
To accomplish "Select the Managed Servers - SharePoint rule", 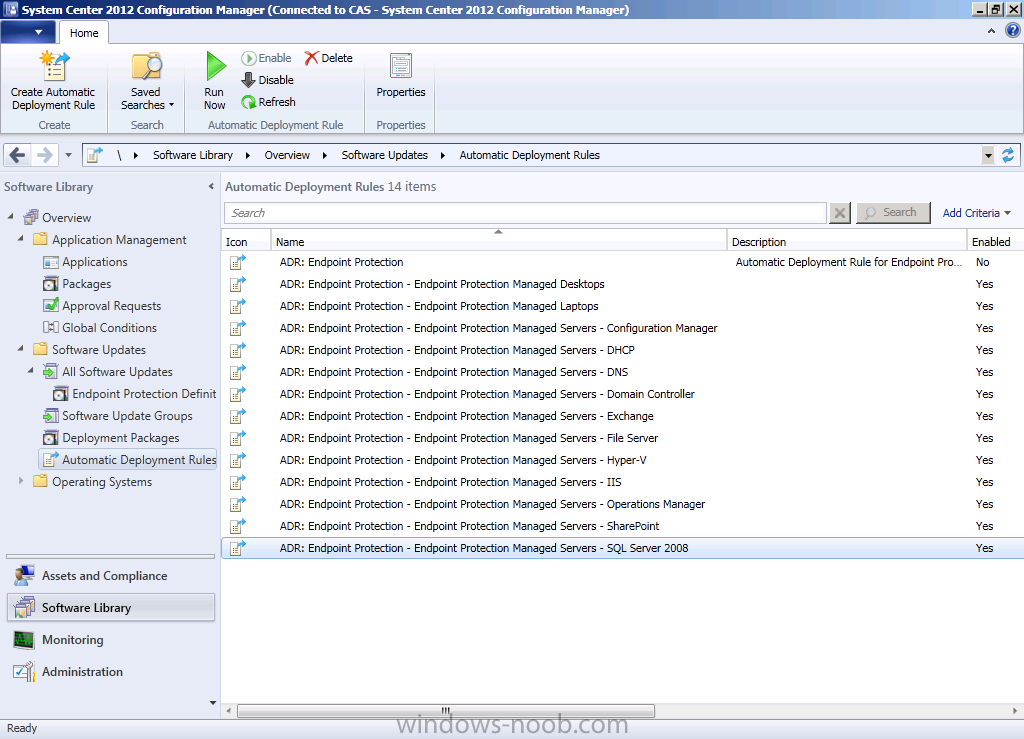I will tap(622, 526).
